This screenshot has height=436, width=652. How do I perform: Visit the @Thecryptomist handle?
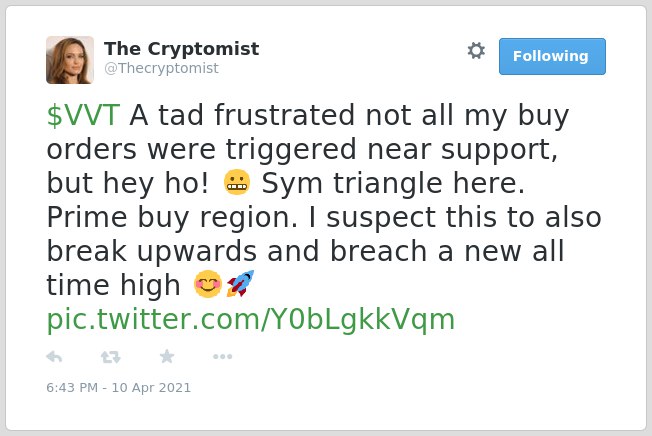pos(161,68)
